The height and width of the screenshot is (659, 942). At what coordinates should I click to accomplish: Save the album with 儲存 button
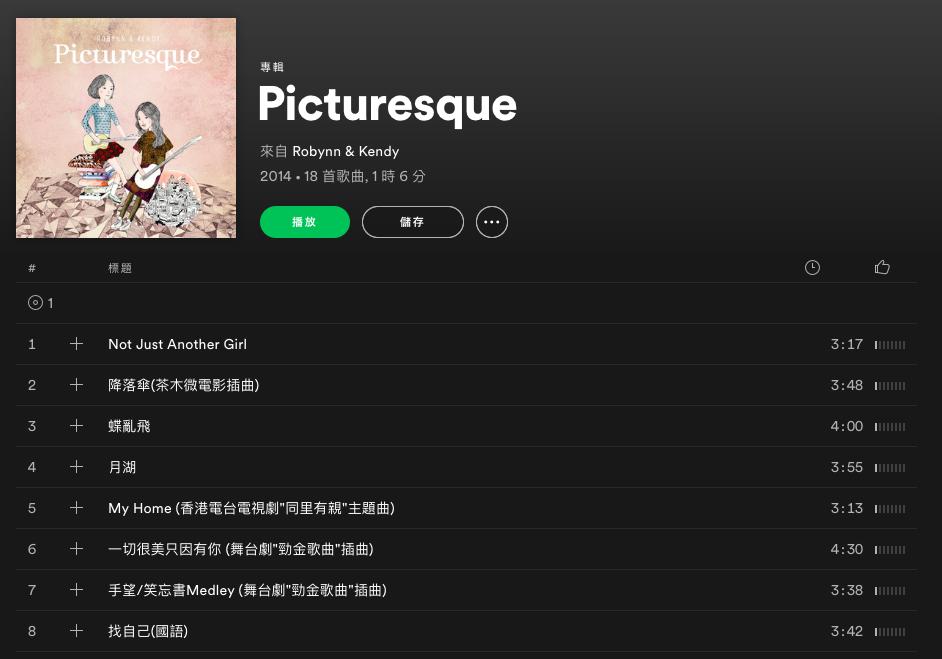tap(413, 222)
